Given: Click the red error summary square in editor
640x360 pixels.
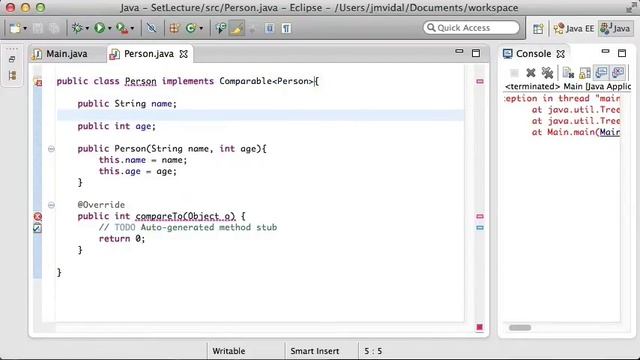Looking at the screenshot, I should pyautogui.click(x=480, y=327).
